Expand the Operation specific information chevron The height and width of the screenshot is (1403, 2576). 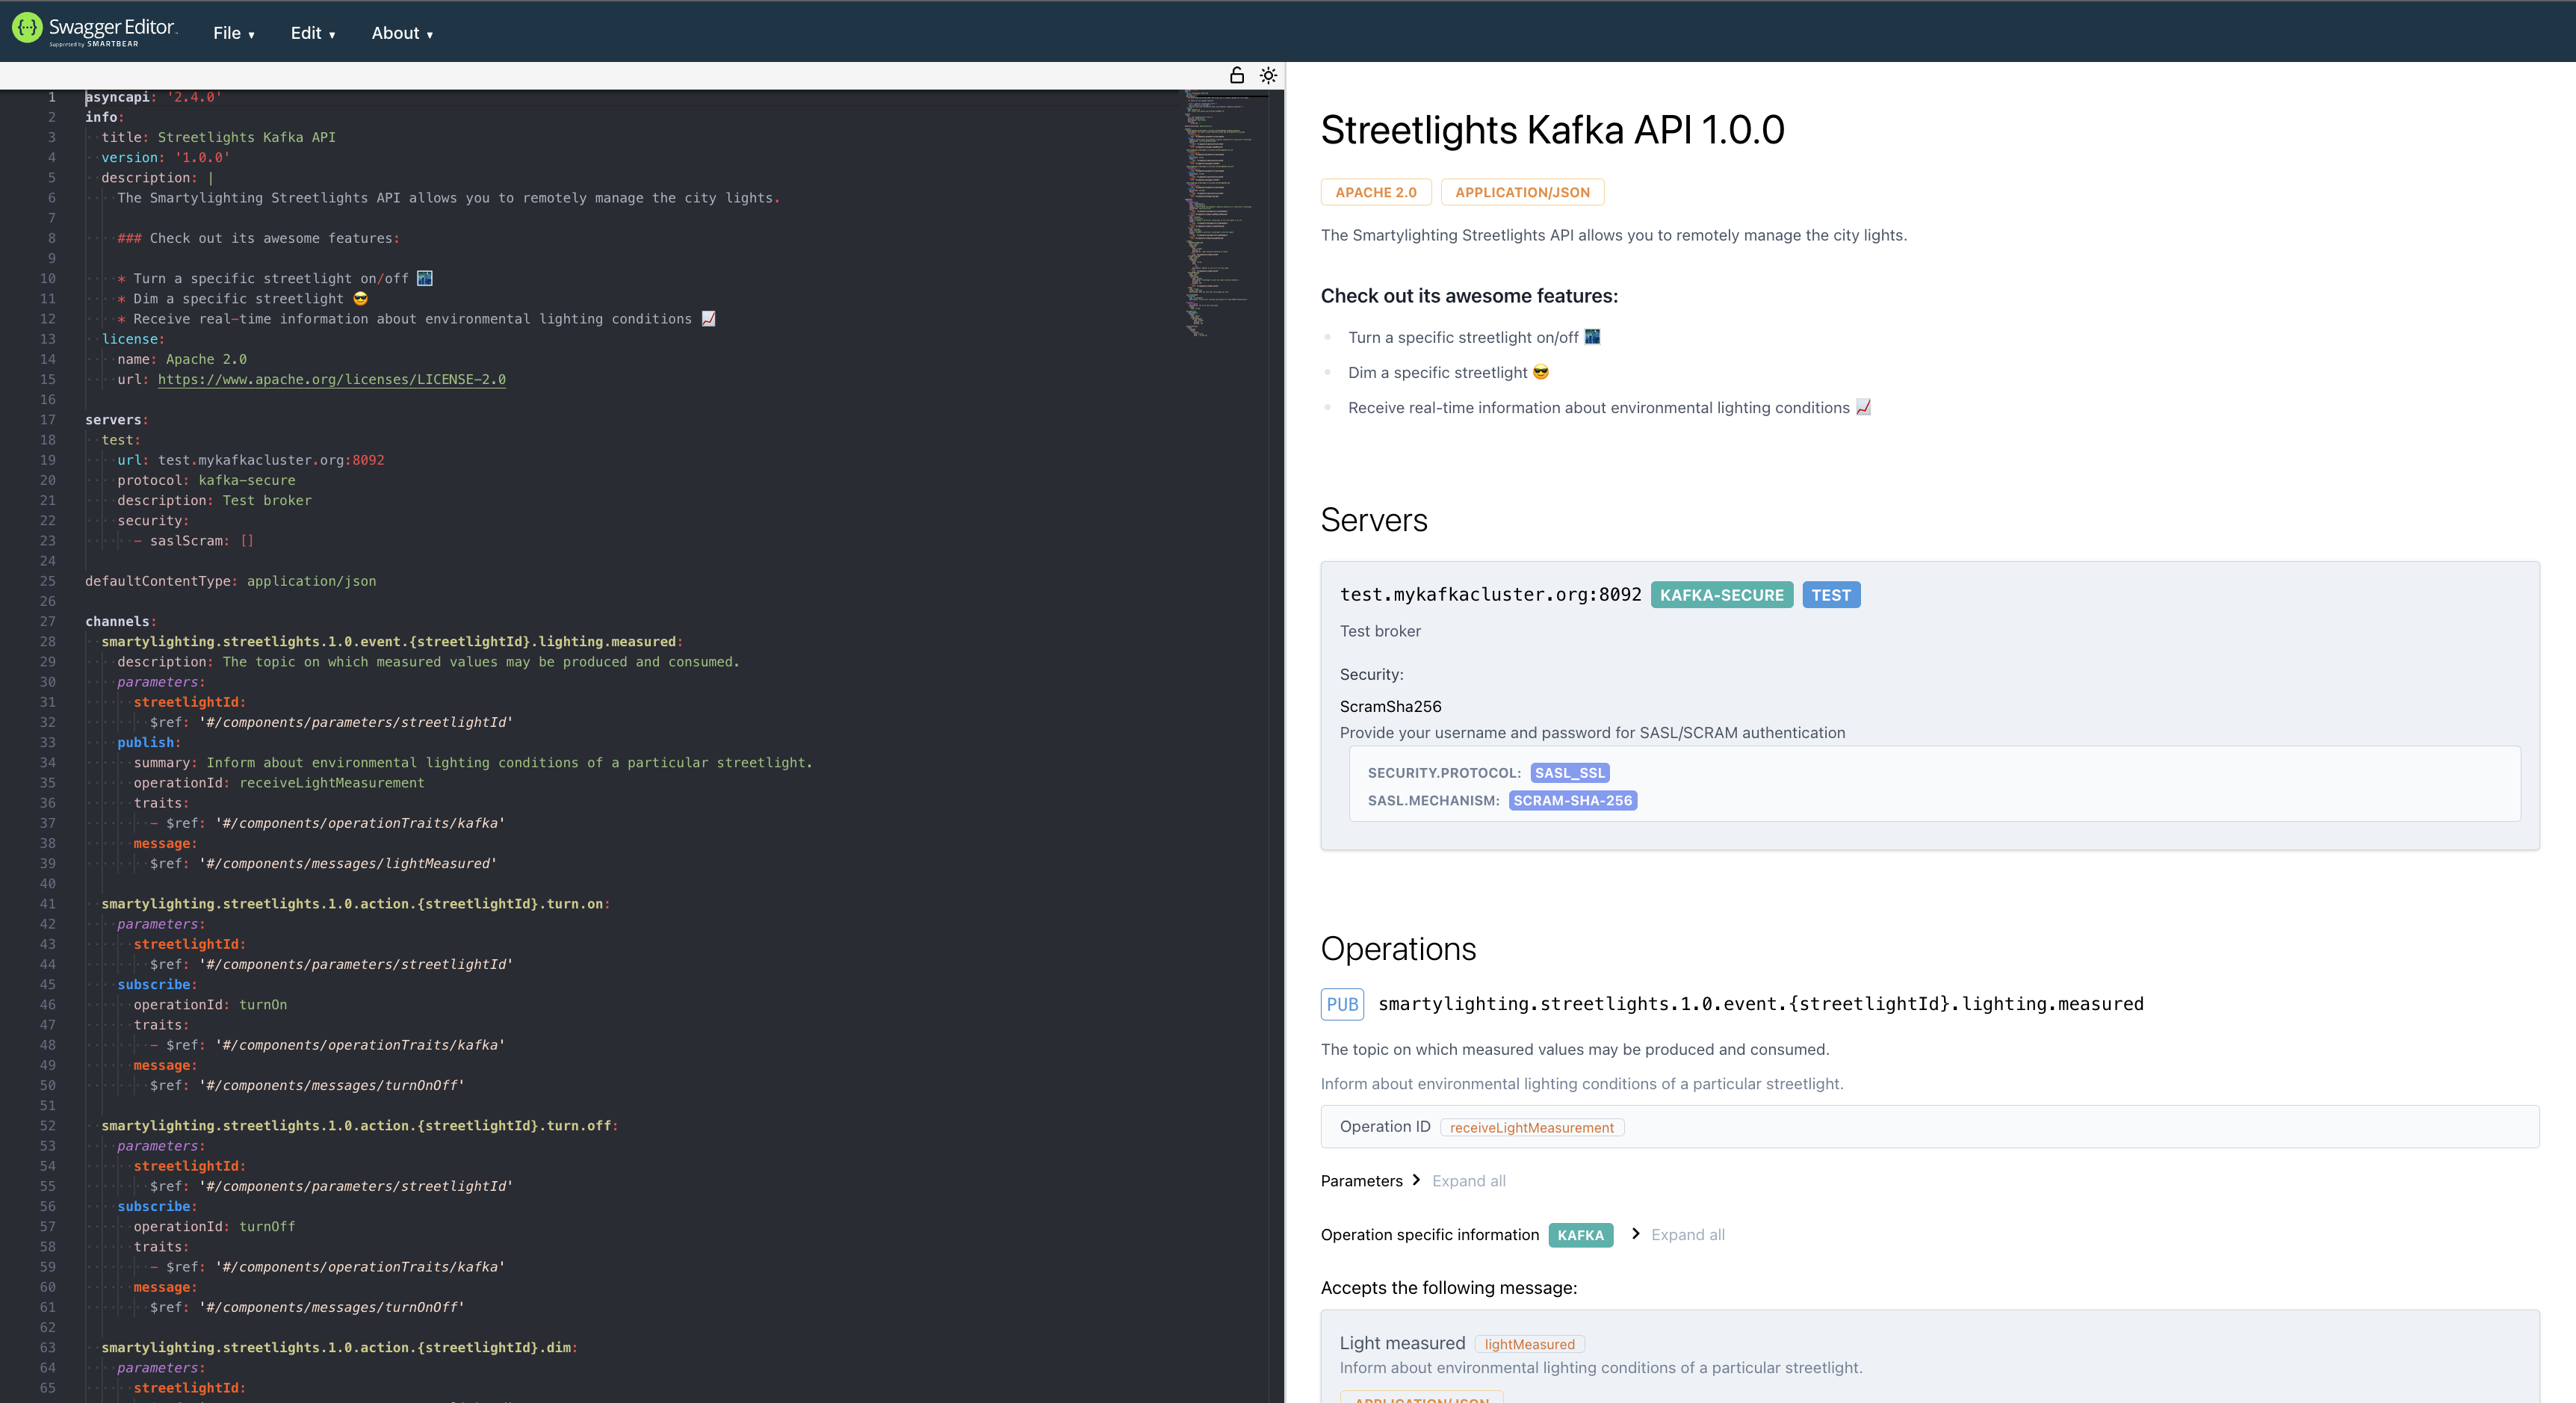1637,1234
